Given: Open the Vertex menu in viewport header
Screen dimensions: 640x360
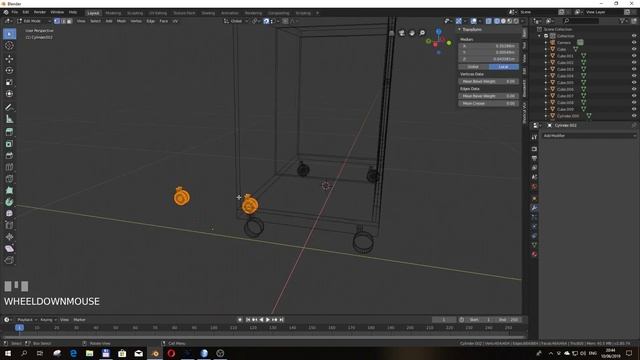Looking at the screenshot, I should point(136,21).
